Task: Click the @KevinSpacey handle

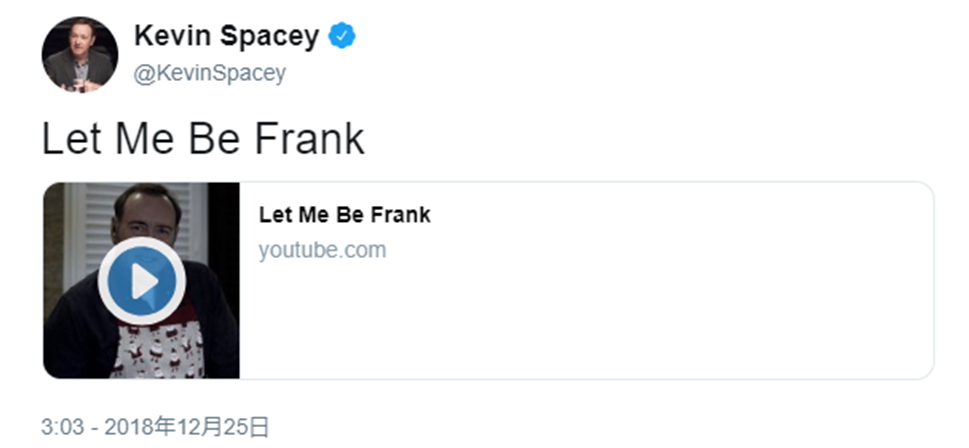Action: tap(210, 73)
